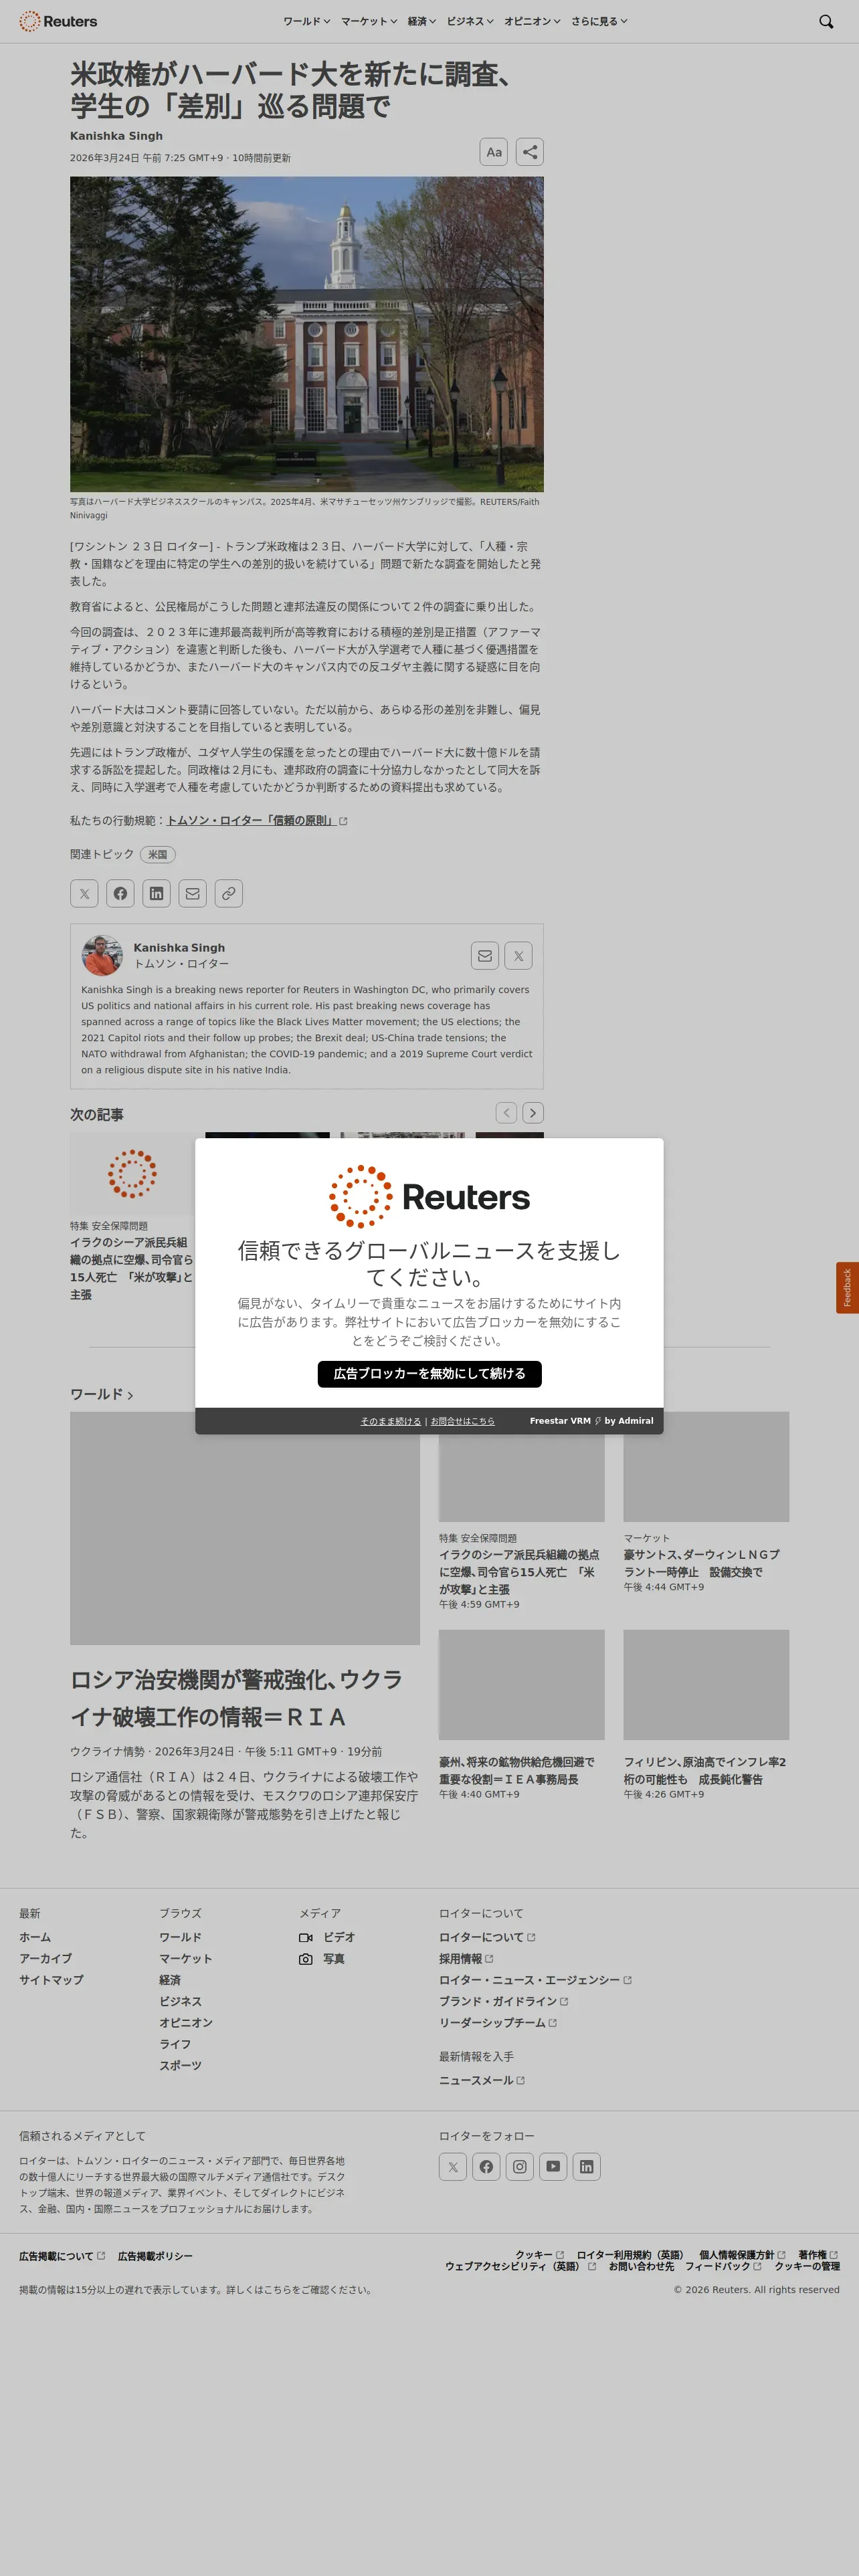Open the Feedback side tab
This screenshot has width=859, height=2576.
(847, 1287)
